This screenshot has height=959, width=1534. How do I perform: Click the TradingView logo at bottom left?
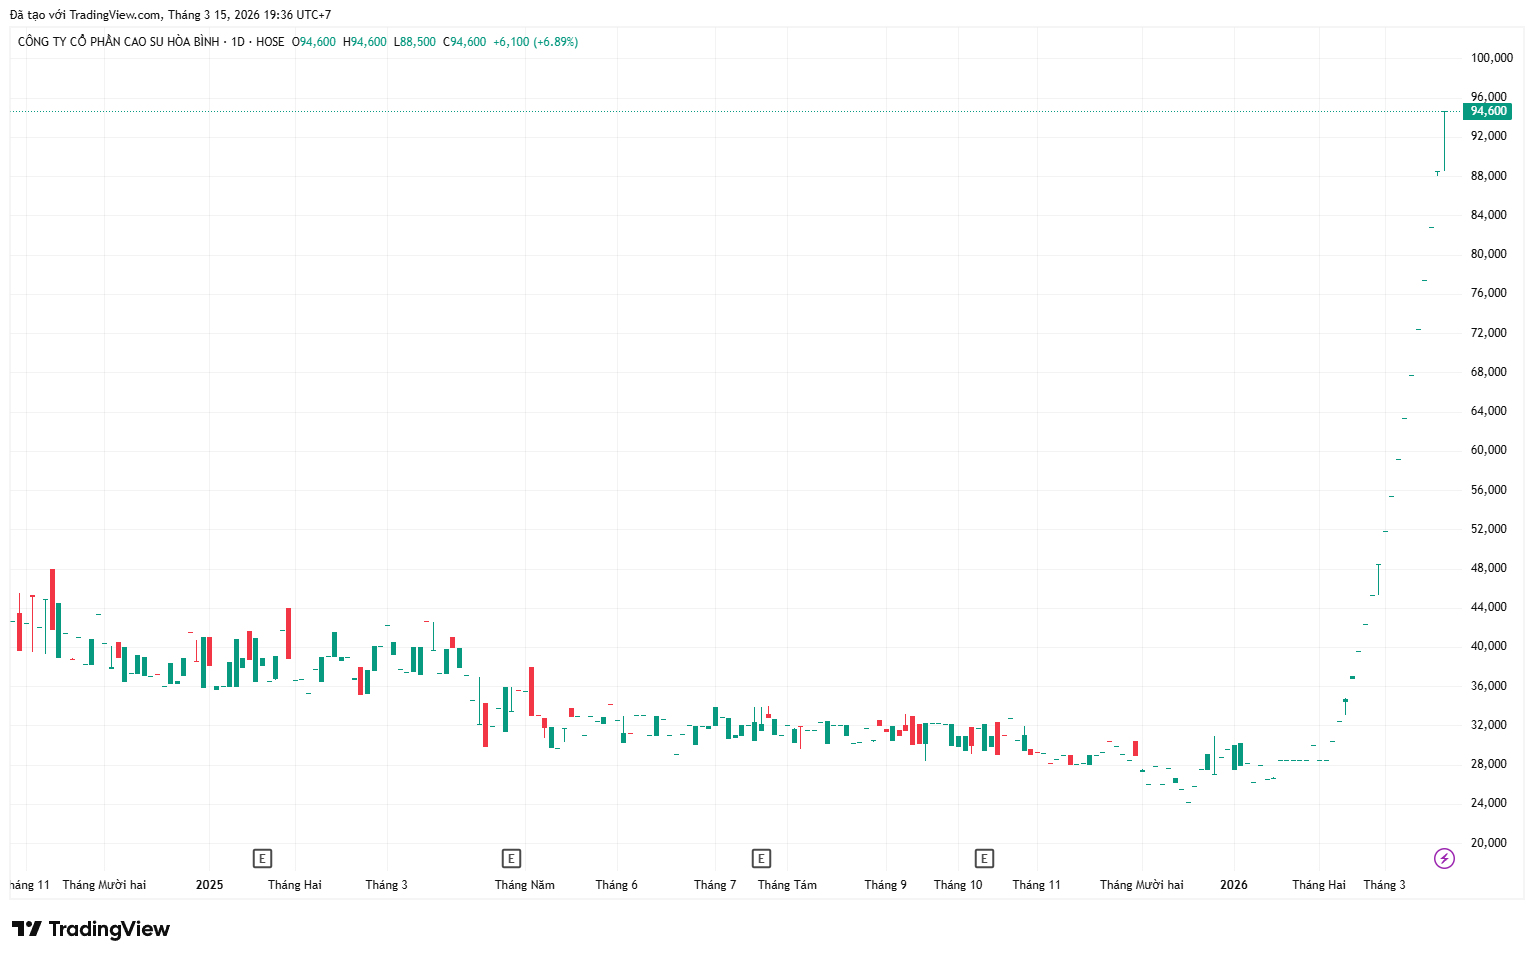91,929
